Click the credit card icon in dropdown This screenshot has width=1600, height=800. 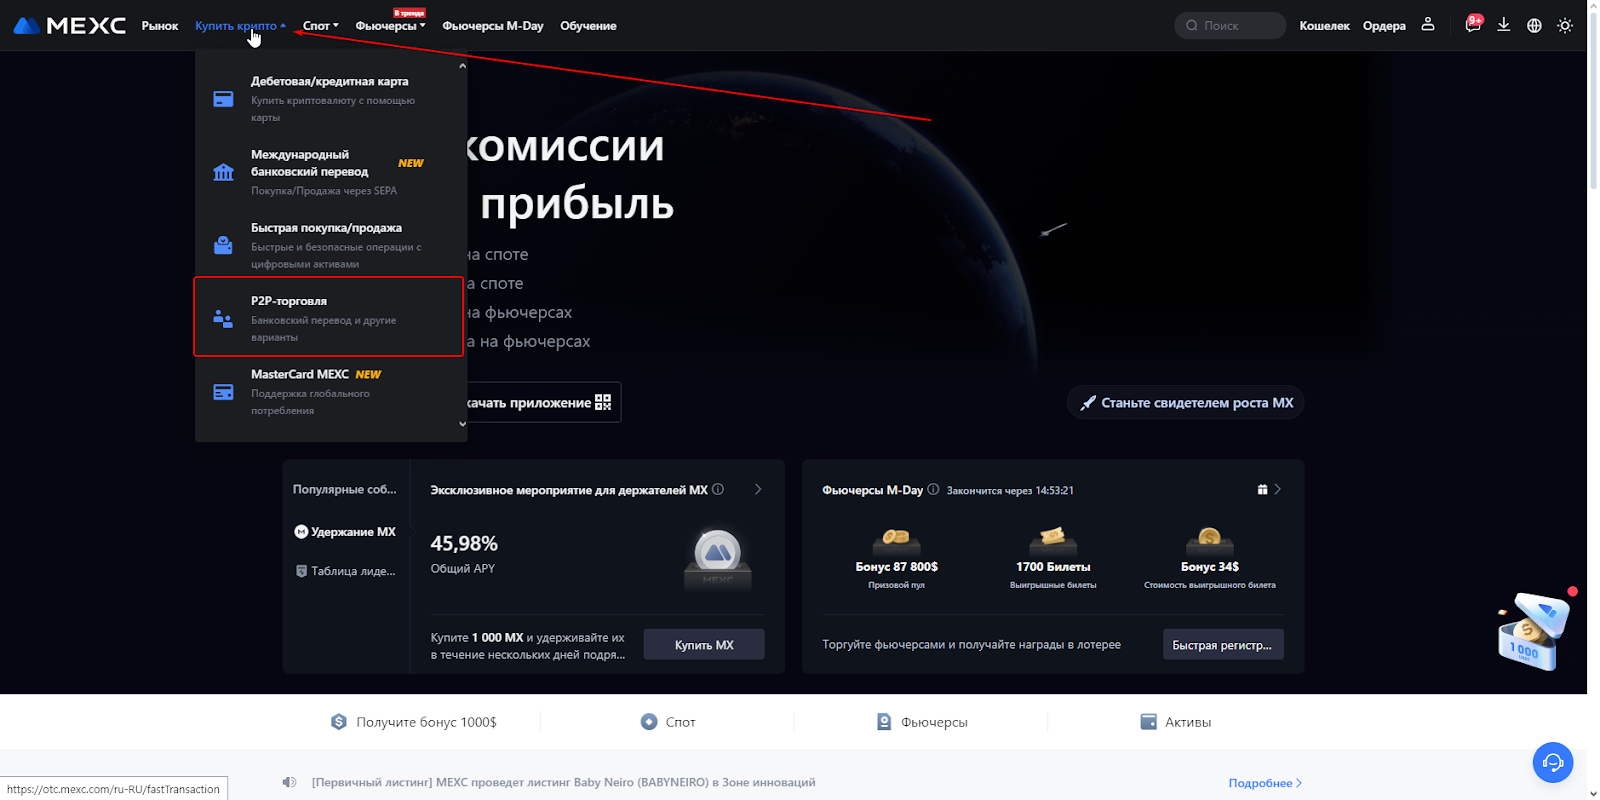pos(223,98)
